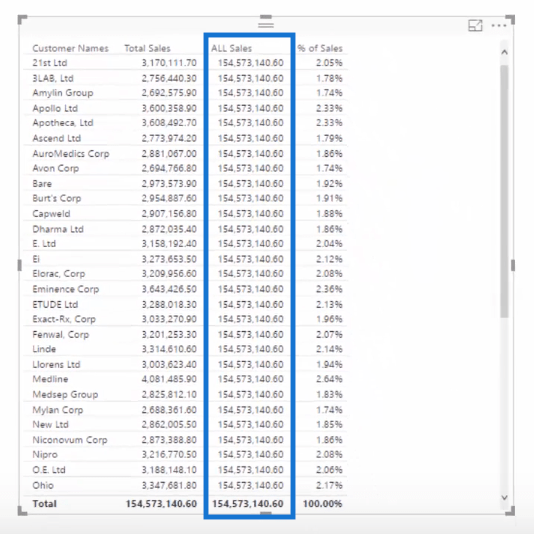Click the Focus mode icon
534x534 pixels.
[475, 26]
